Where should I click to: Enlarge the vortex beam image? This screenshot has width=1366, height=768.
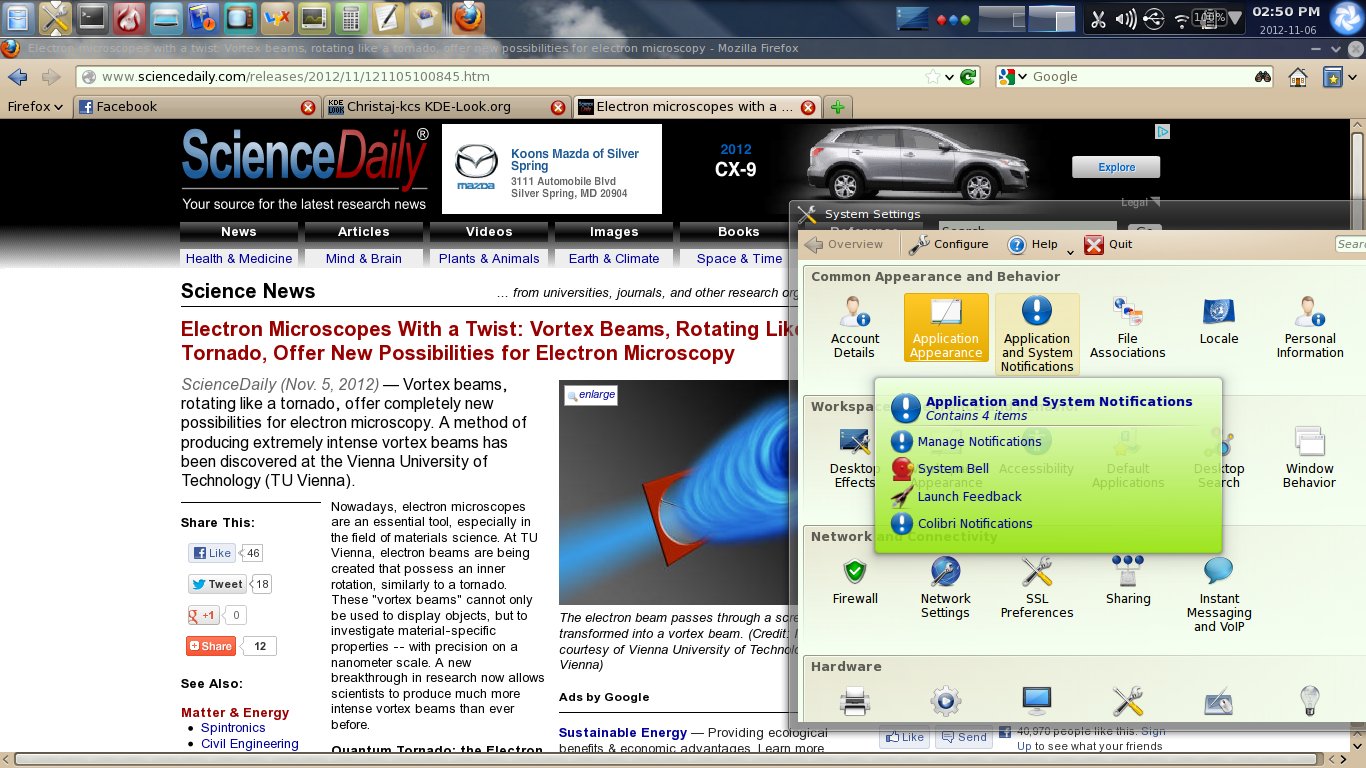point(591,395)
